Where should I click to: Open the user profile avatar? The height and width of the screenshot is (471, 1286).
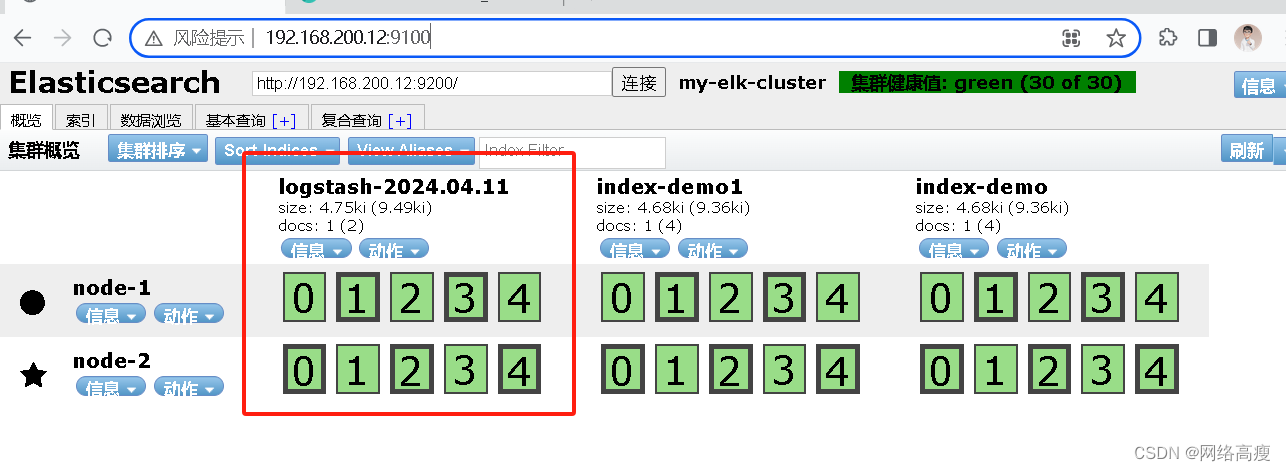pos(1248,39)
